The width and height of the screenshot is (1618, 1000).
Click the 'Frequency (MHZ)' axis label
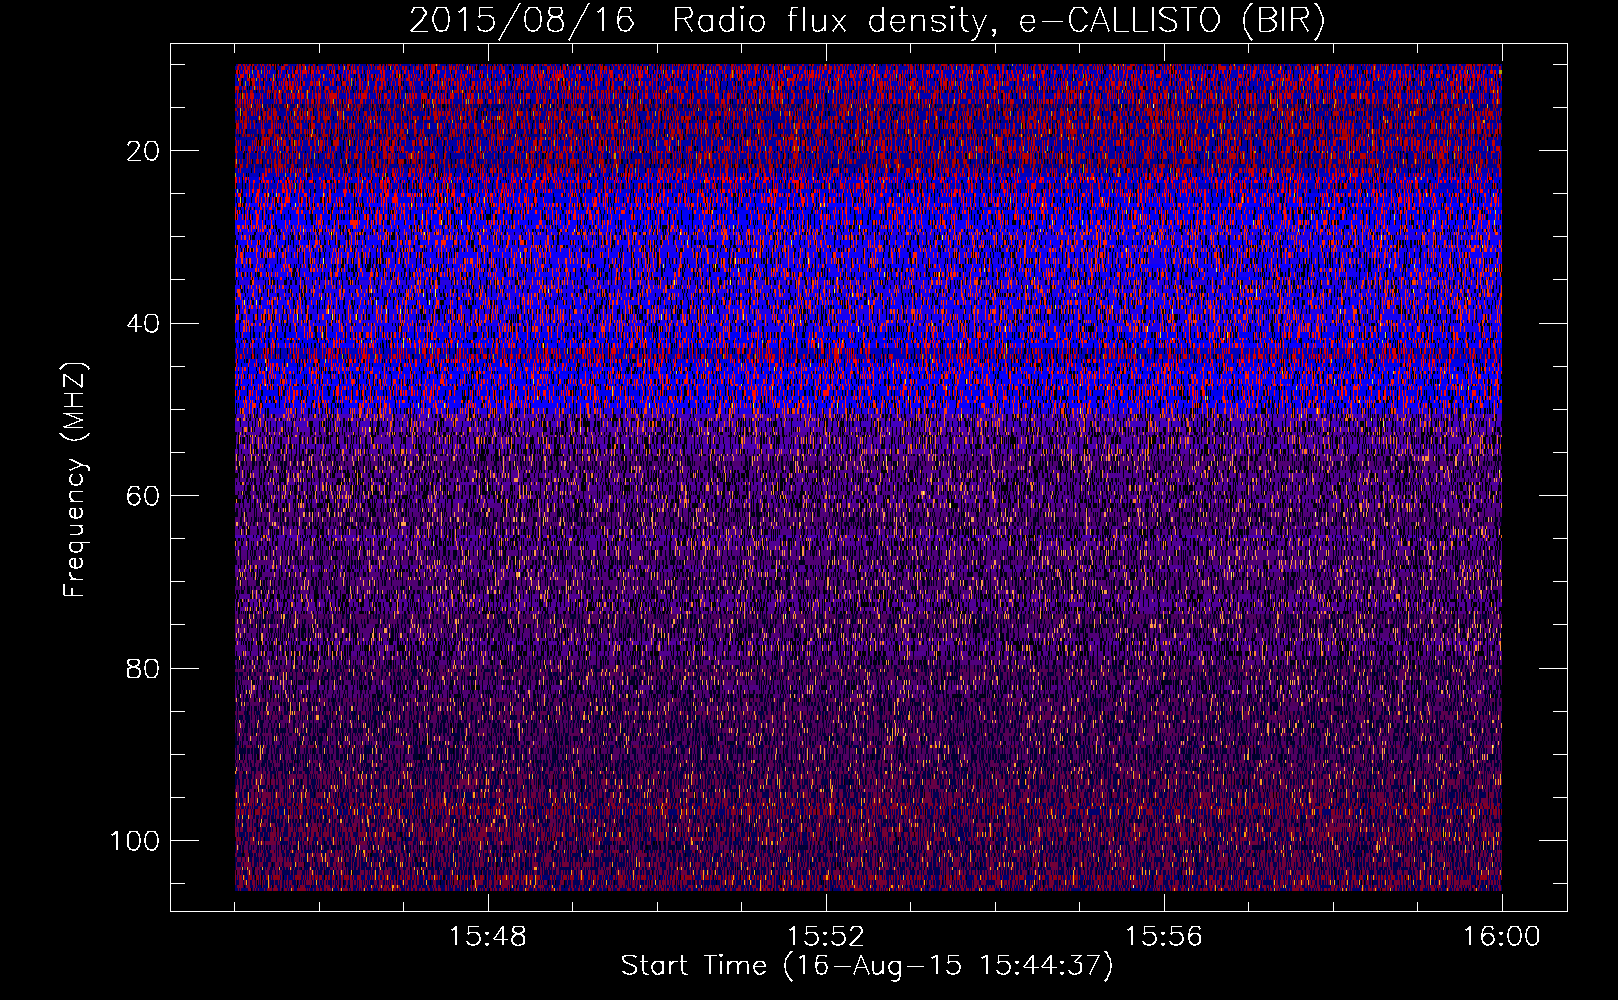[75, 480]
